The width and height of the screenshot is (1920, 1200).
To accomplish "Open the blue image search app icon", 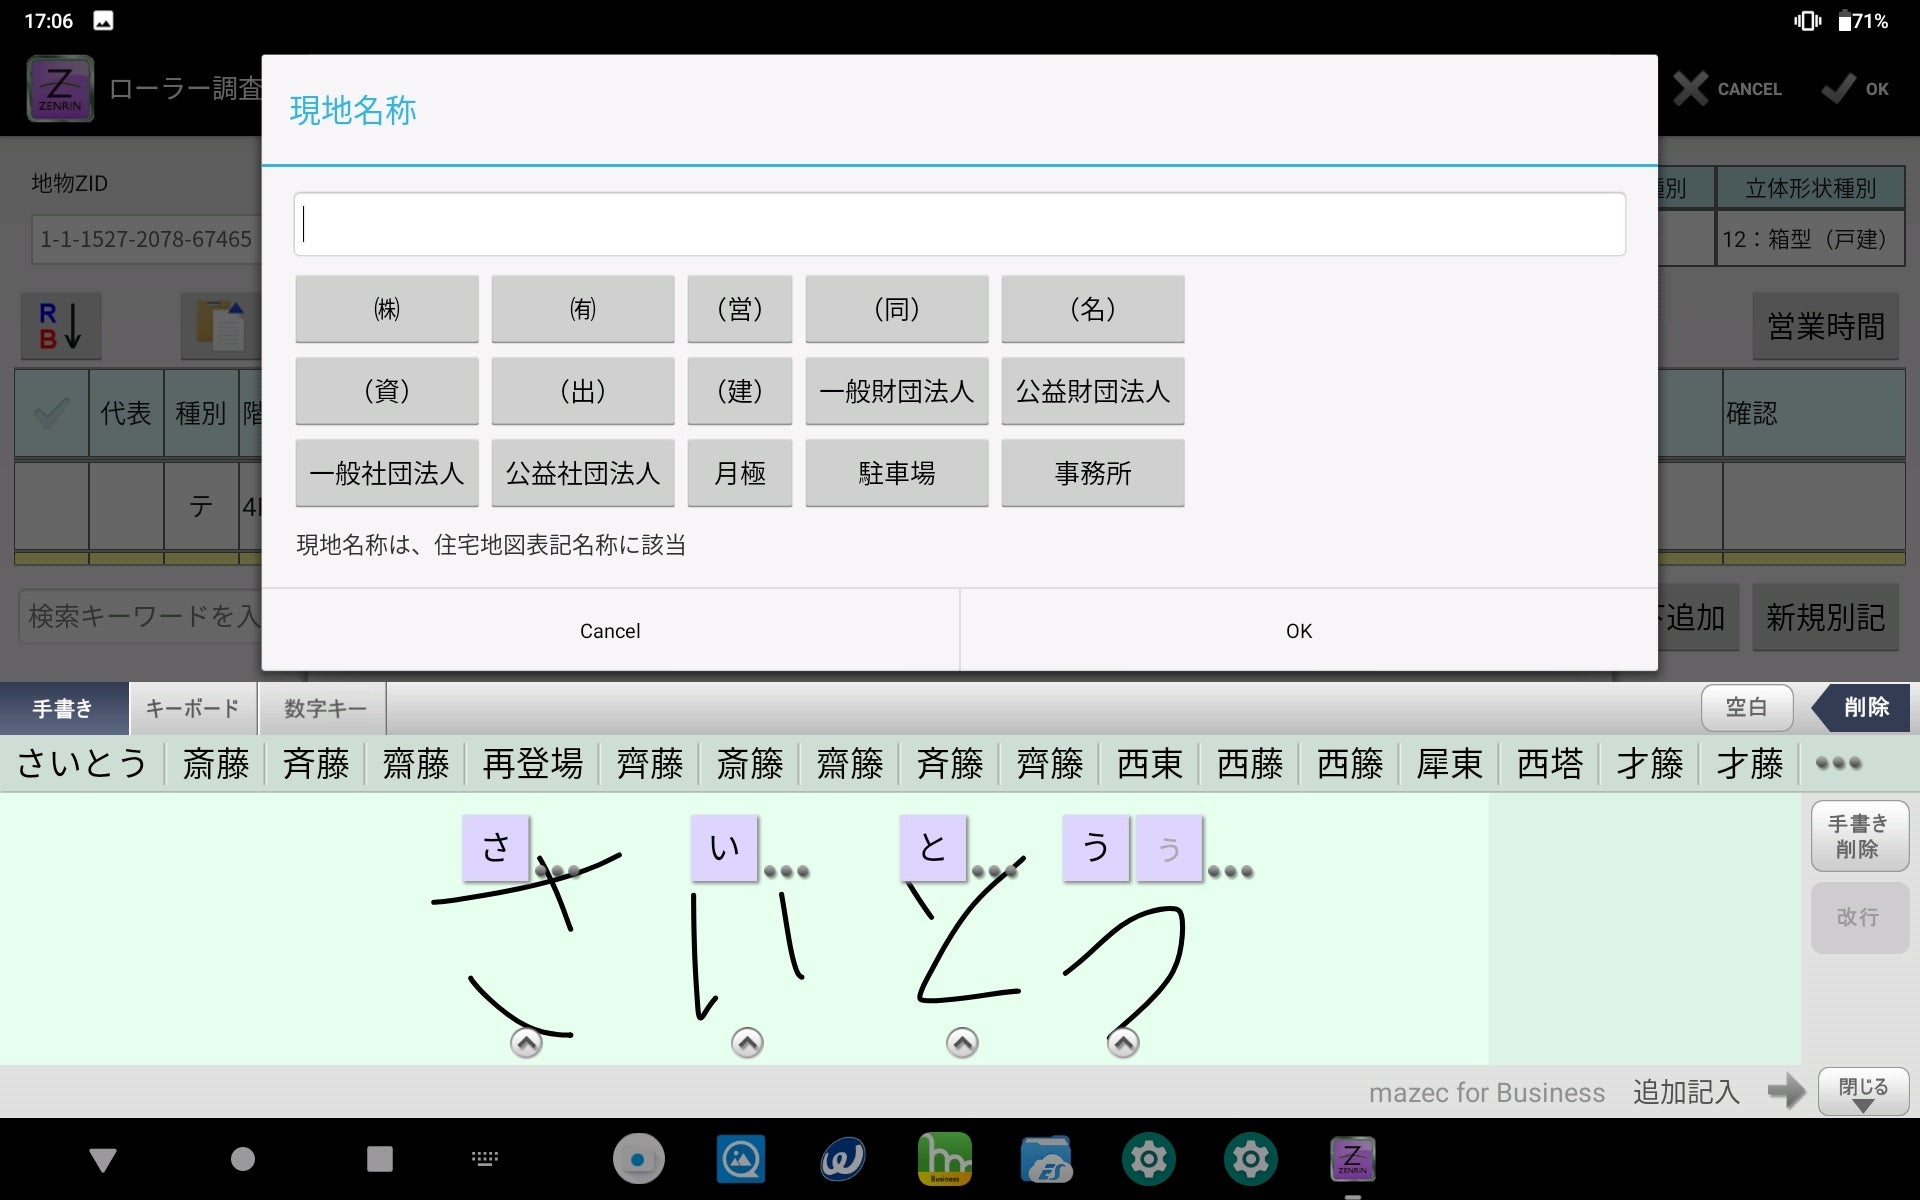I will point(741,1159).
